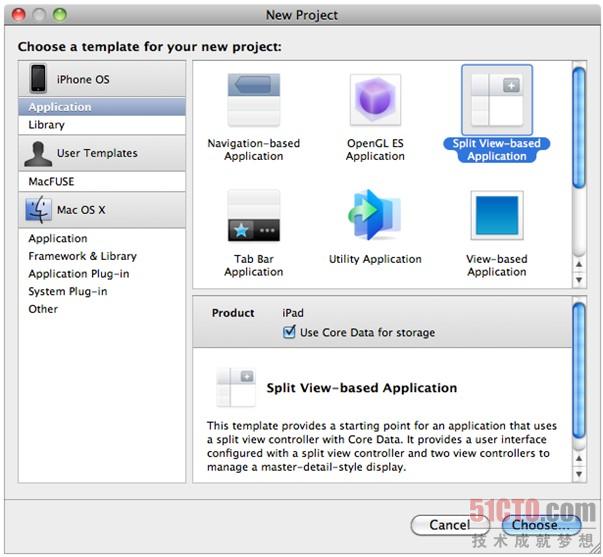Click template list scroll down arrow
The height and width of the screenshot is (557, 603).
pyautogui.click(x=579, y=280)
